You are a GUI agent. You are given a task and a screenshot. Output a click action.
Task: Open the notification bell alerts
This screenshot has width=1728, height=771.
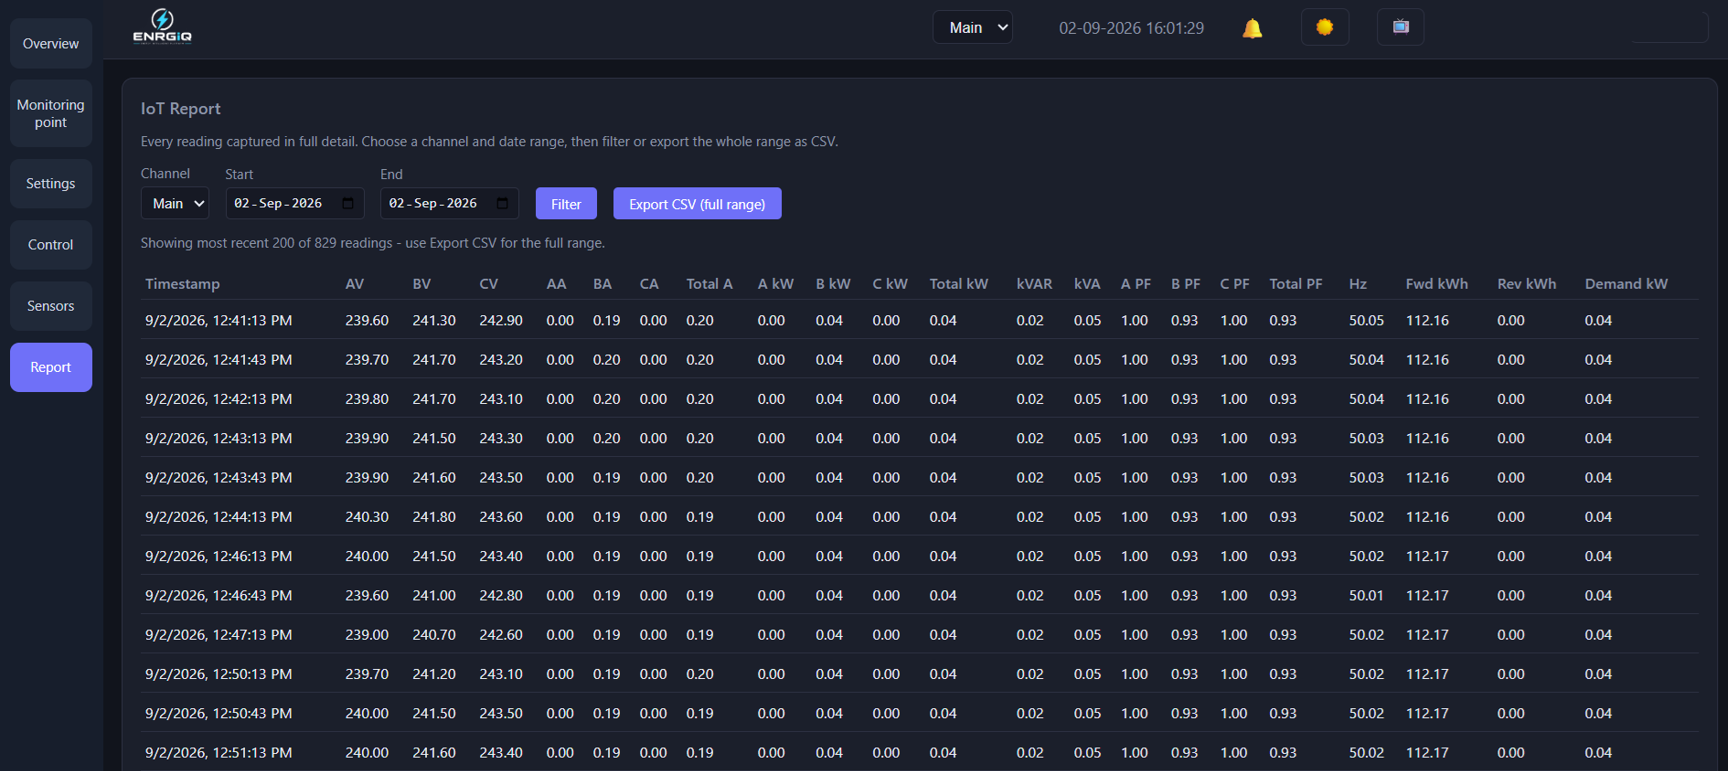1252,28
